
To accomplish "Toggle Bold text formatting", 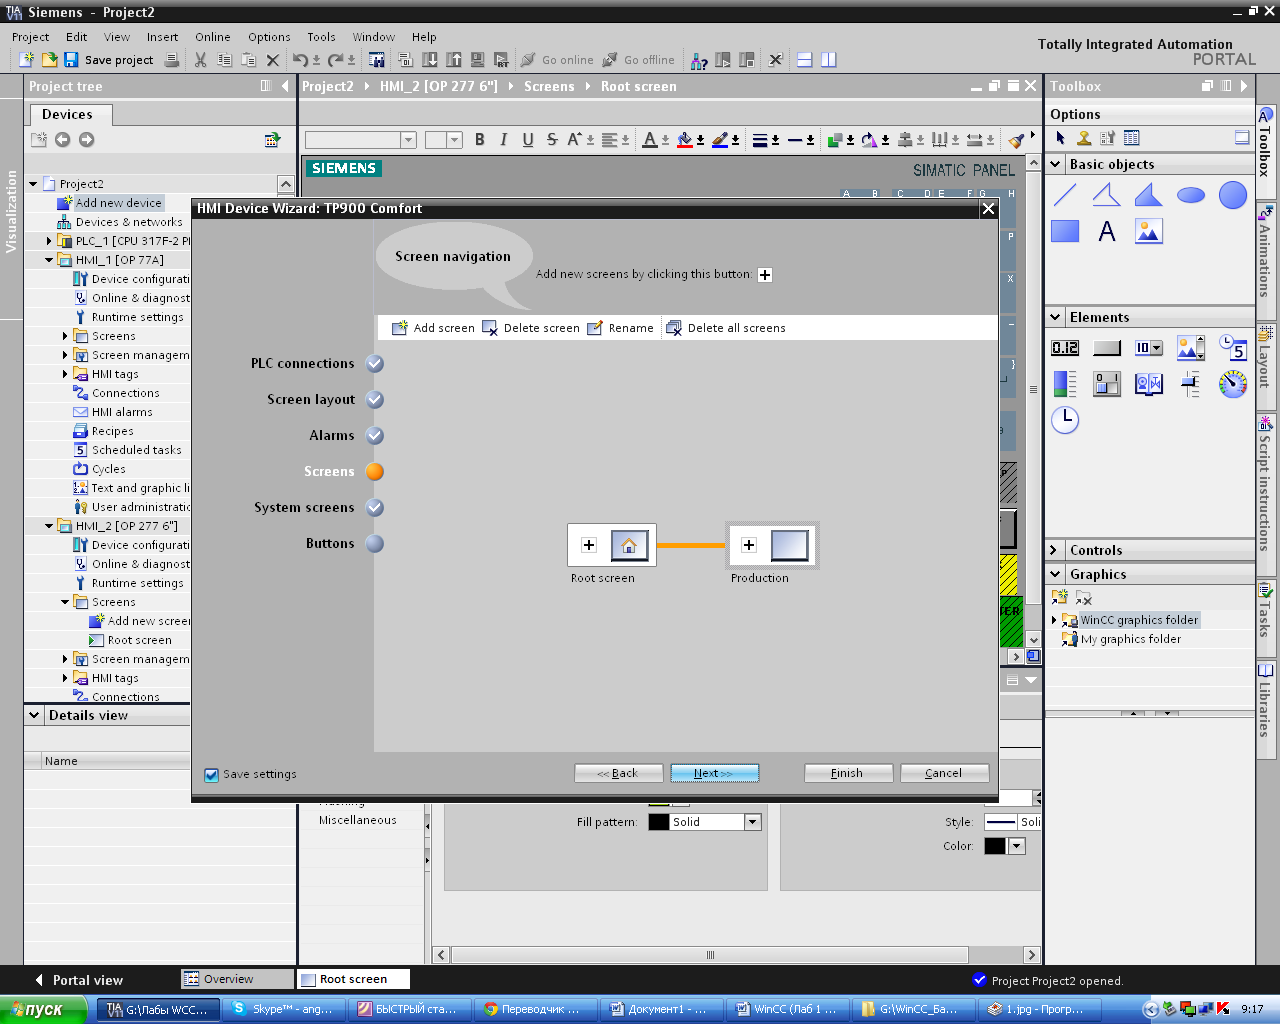I will coord(480,140).
